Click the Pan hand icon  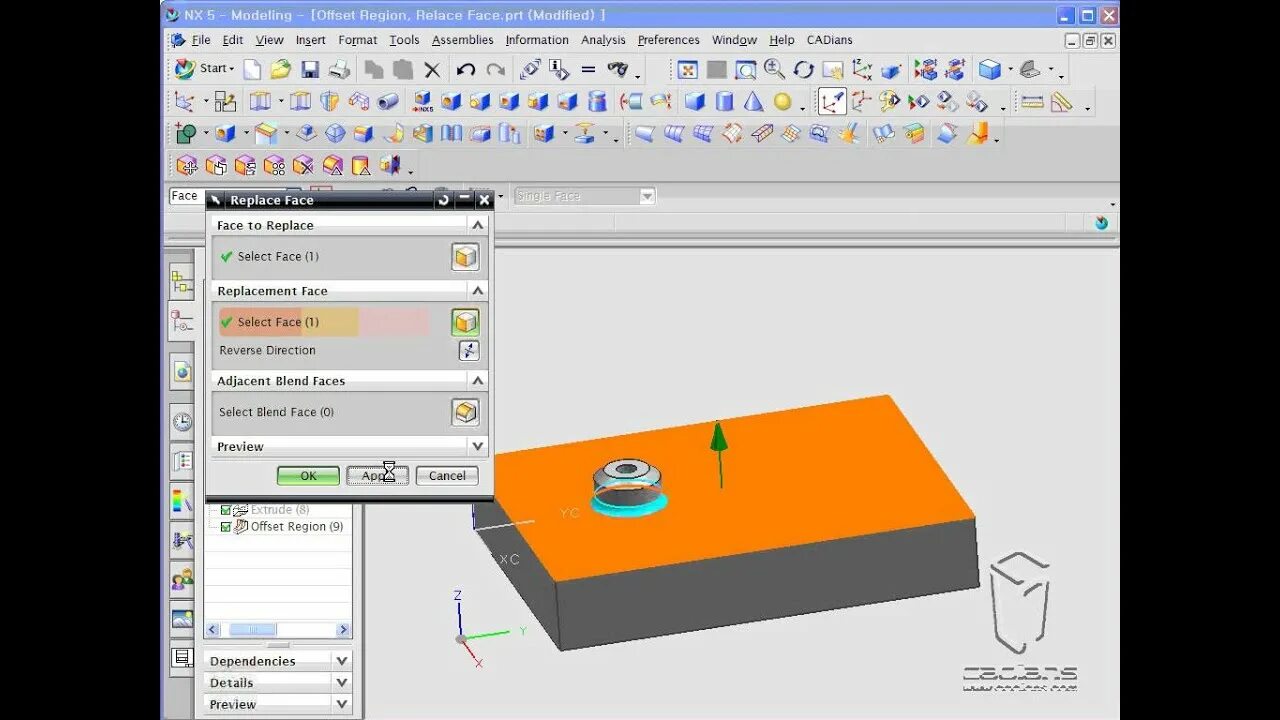pos(833,69)
